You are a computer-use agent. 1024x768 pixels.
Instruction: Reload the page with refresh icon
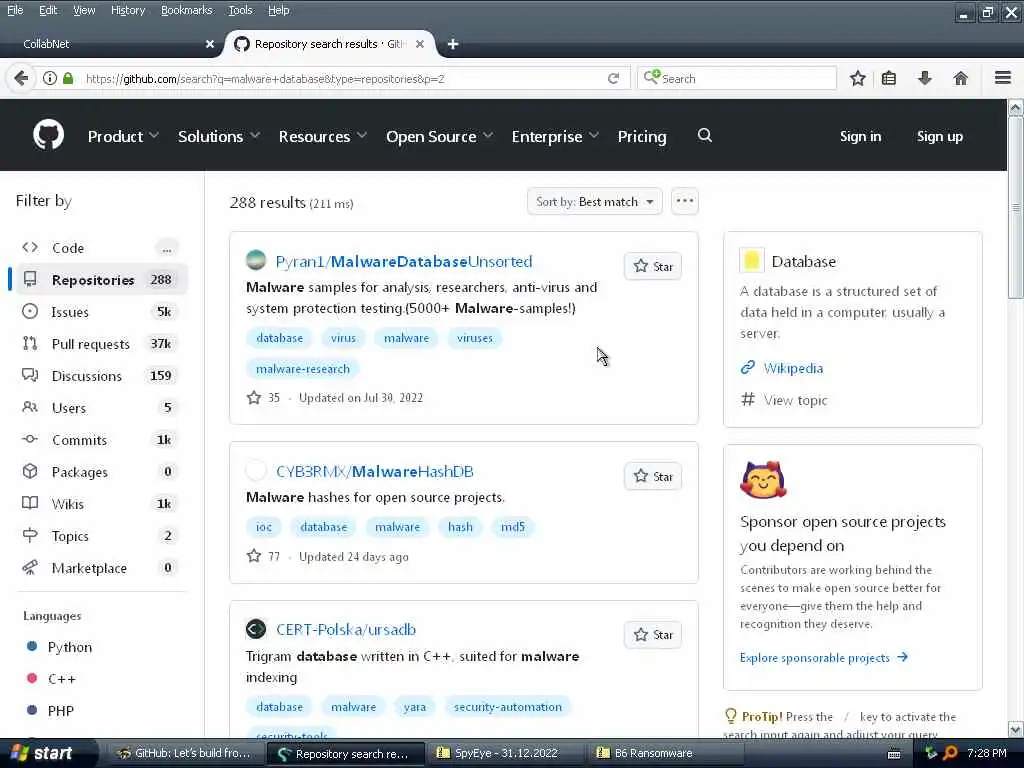click(613, 78)
